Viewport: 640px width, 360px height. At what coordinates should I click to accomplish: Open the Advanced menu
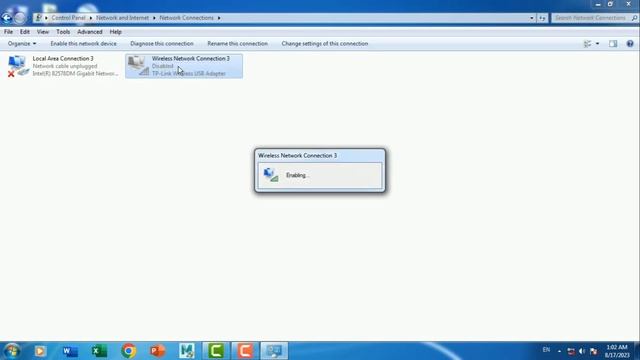(90, 32)
